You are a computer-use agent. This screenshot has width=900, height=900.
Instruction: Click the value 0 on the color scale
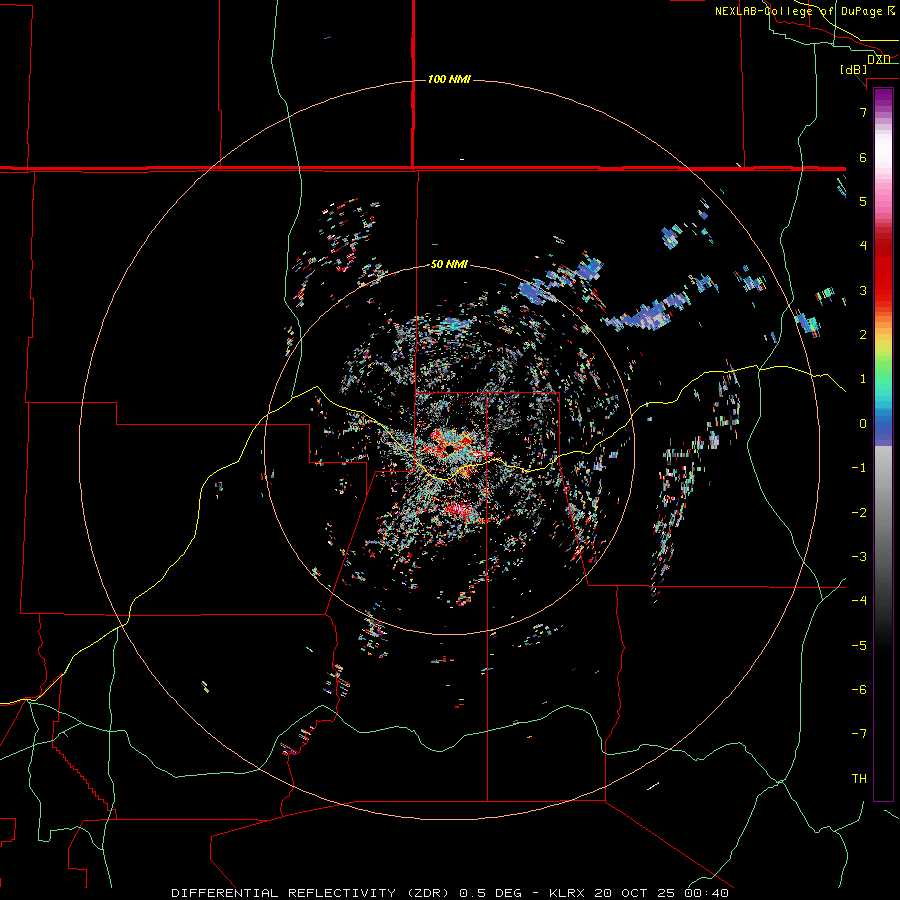point(863,424)
